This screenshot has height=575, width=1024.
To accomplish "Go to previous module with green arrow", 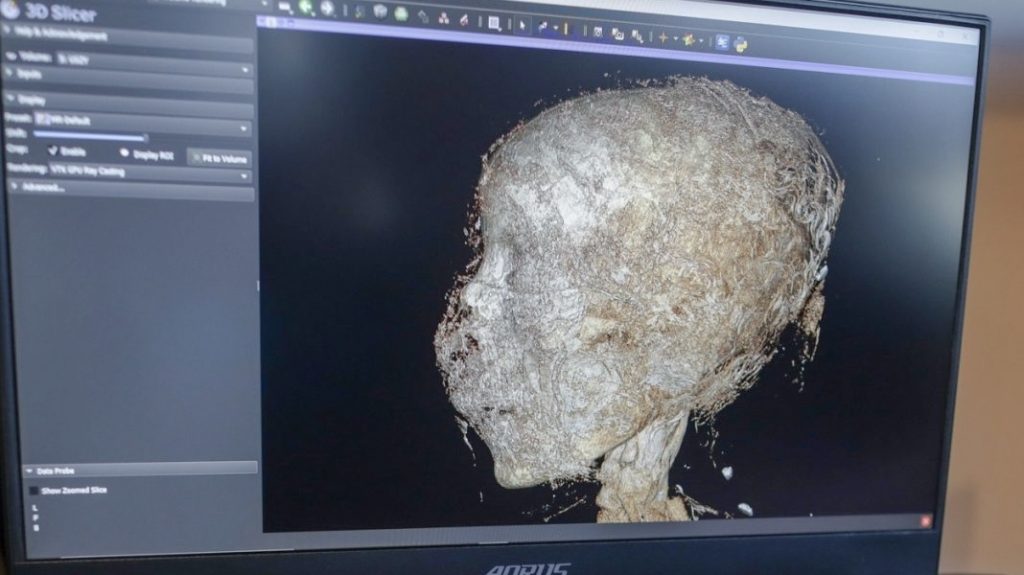I will coord(306,8).
